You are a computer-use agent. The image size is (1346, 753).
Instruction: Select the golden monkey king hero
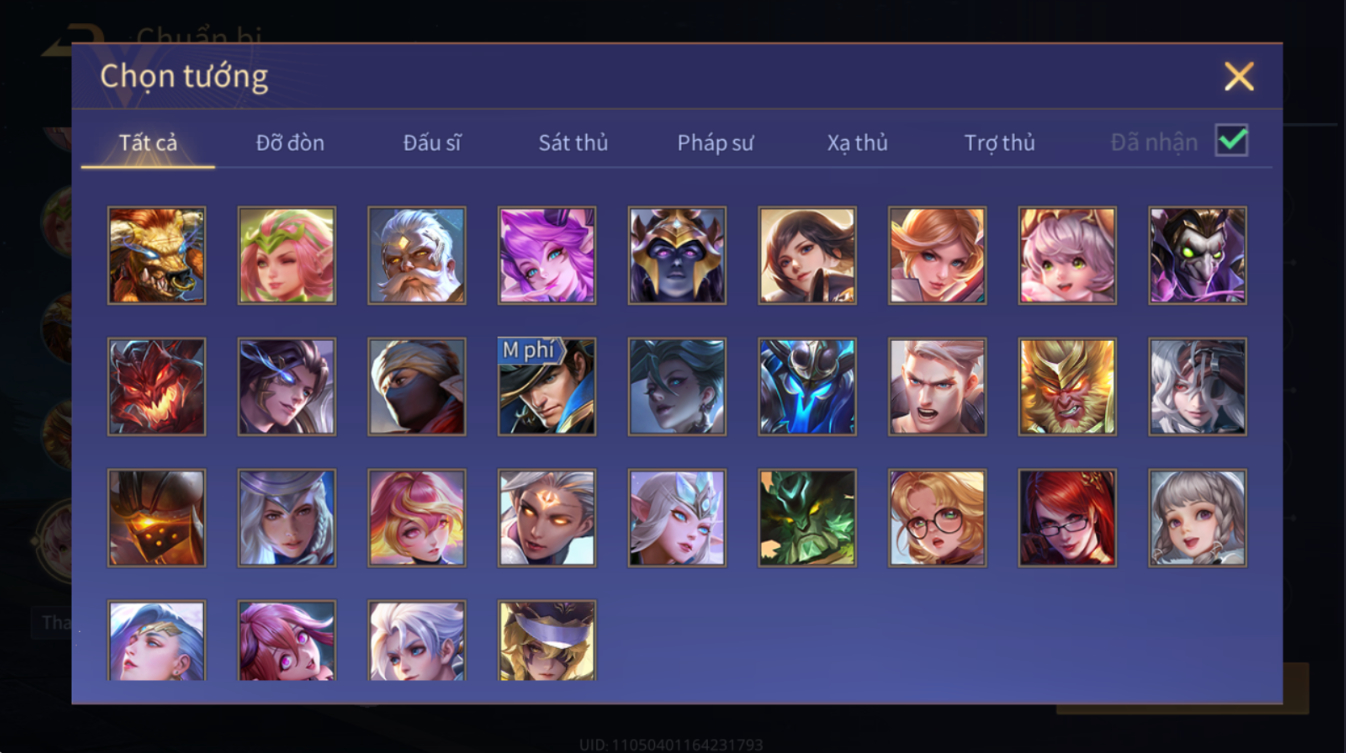[1067, 386]
